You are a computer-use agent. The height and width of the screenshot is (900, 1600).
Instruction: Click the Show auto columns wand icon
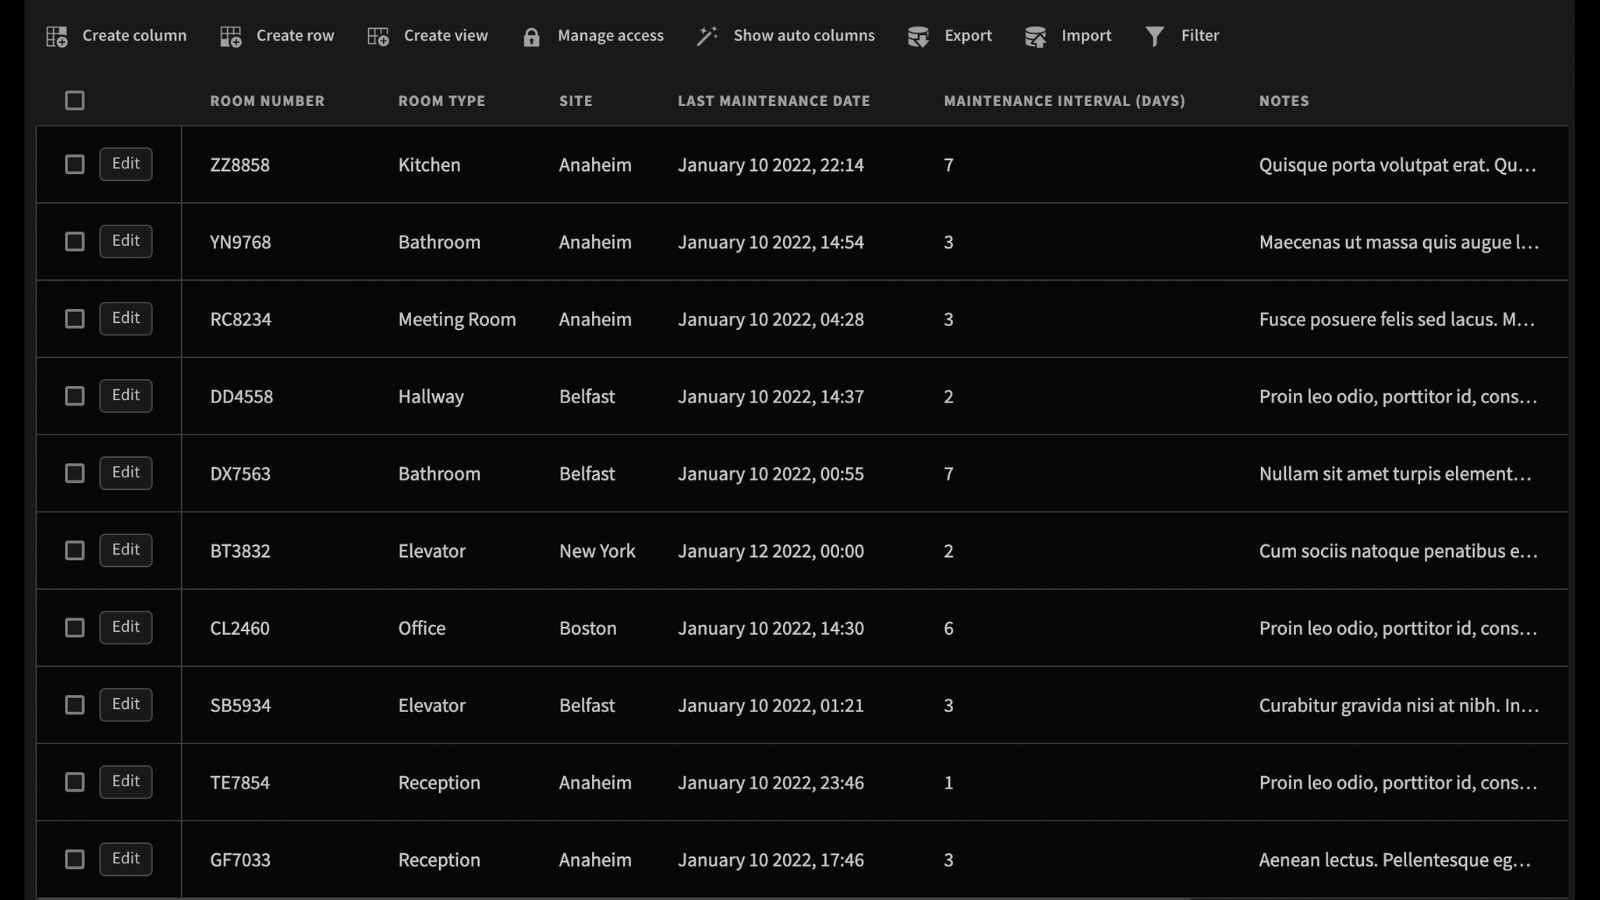tap(707, 35)
